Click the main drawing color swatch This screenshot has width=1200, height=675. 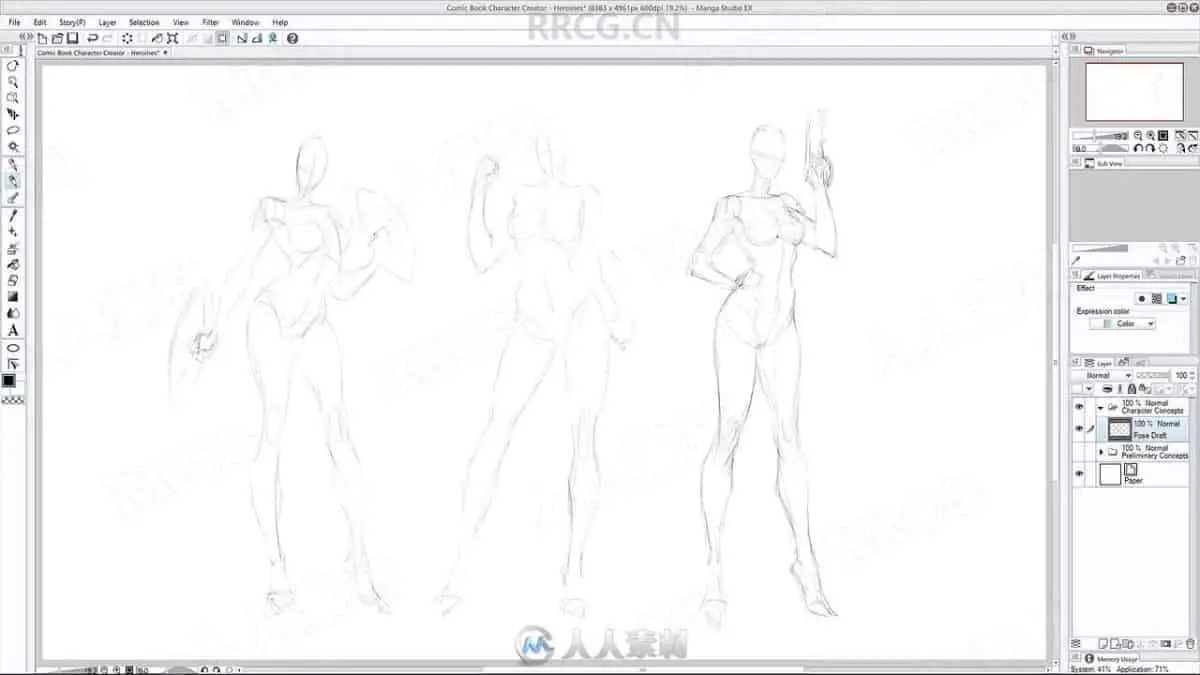tap(9, 381)
